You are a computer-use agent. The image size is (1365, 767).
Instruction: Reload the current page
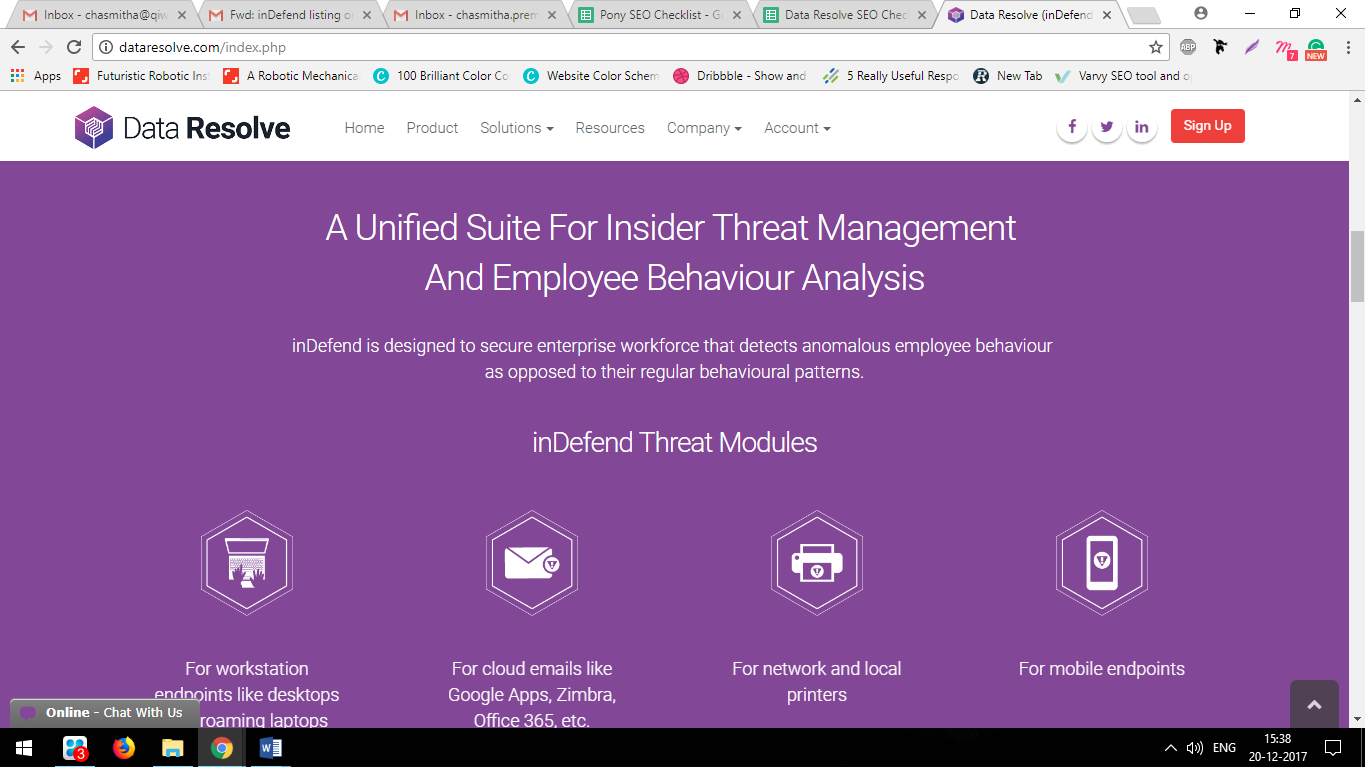[x=74, y=47]
